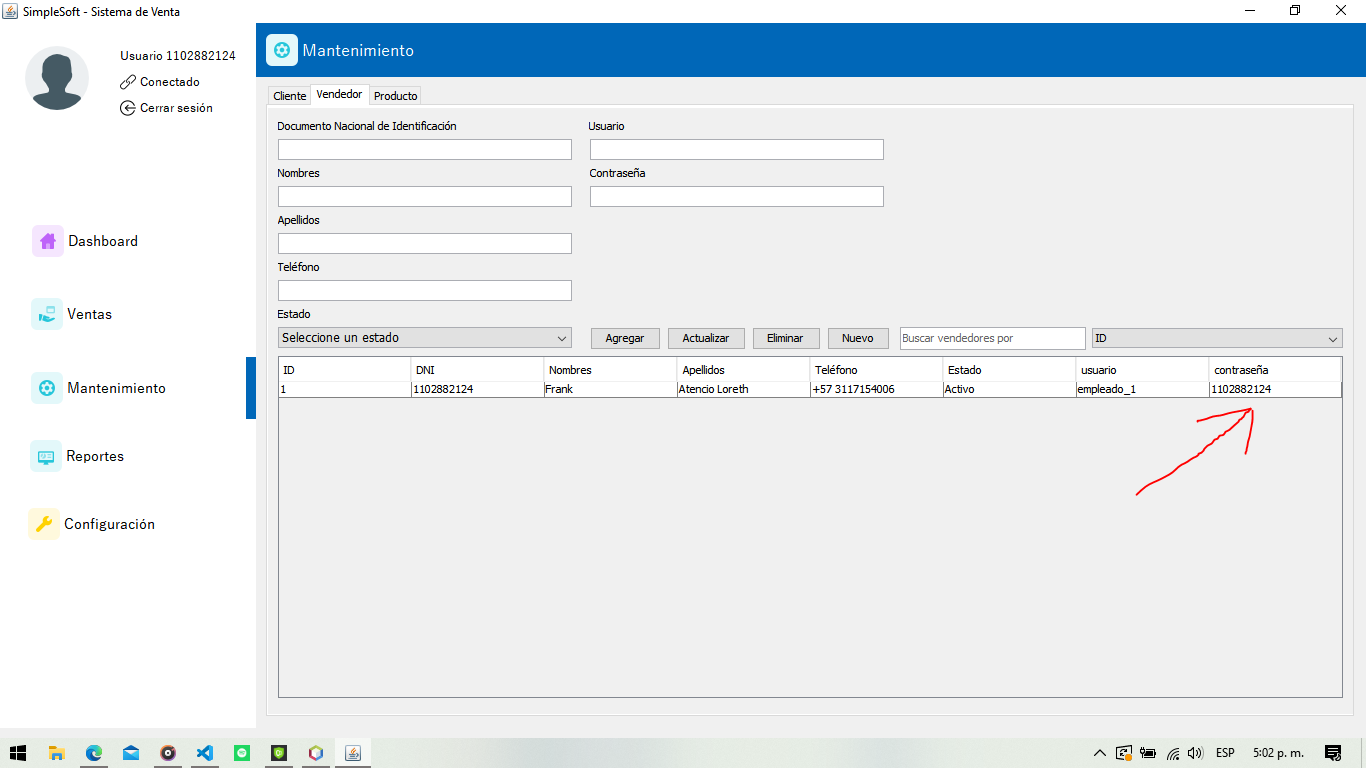Click the Nombres column header
The image size is (1366, 768).
[610, 370]
